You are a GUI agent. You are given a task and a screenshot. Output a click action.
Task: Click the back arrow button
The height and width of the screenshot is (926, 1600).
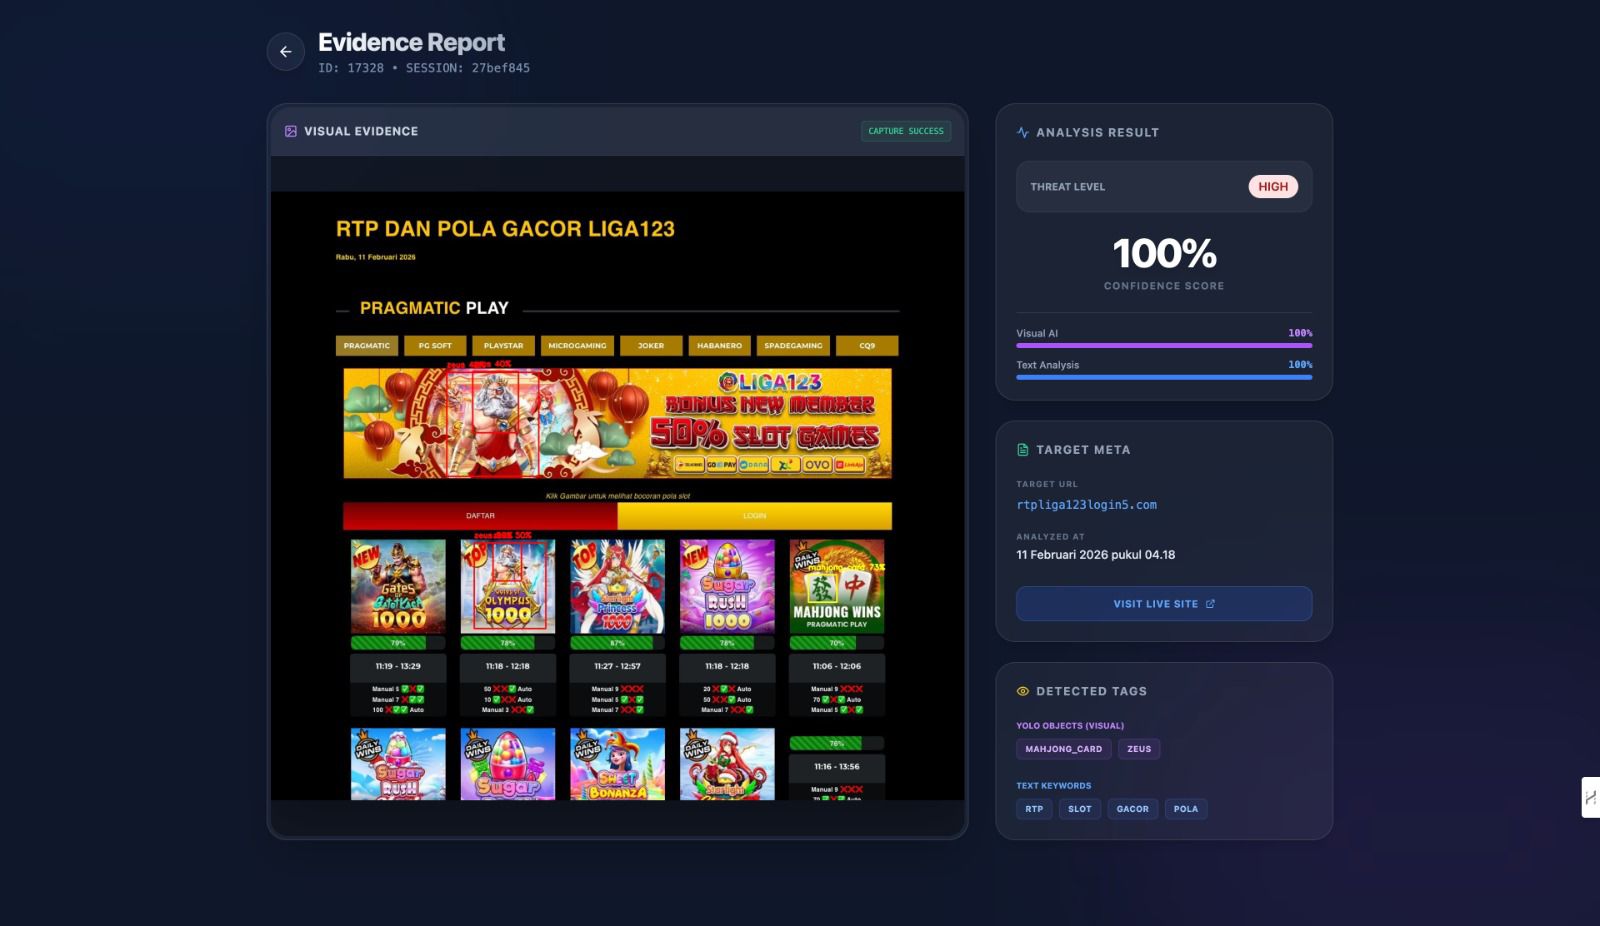286,52
